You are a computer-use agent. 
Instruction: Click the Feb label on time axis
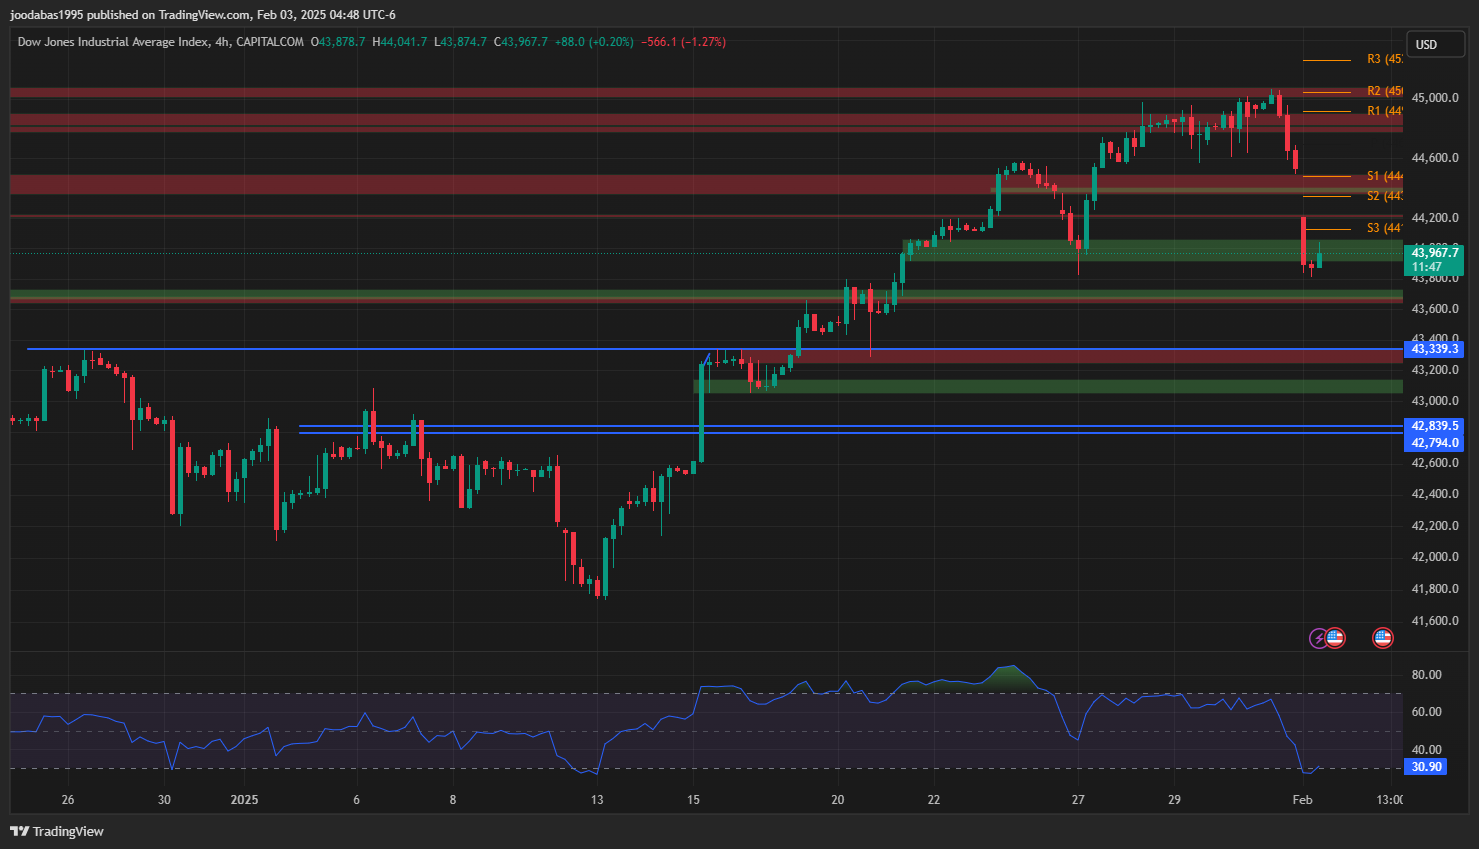[1302, 799]
